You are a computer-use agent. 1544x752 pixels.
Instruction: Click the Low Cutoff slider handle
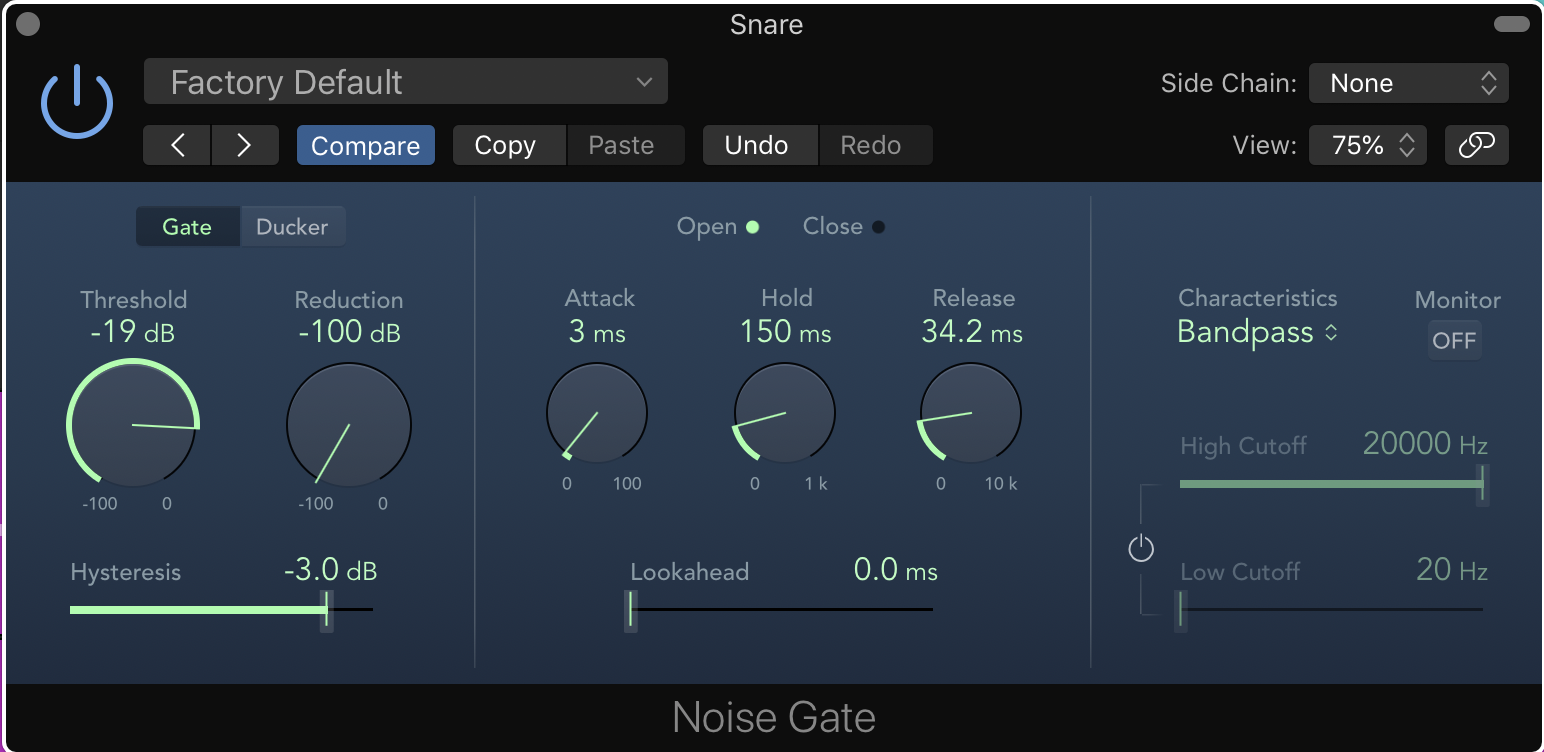tap(1181, 609)
